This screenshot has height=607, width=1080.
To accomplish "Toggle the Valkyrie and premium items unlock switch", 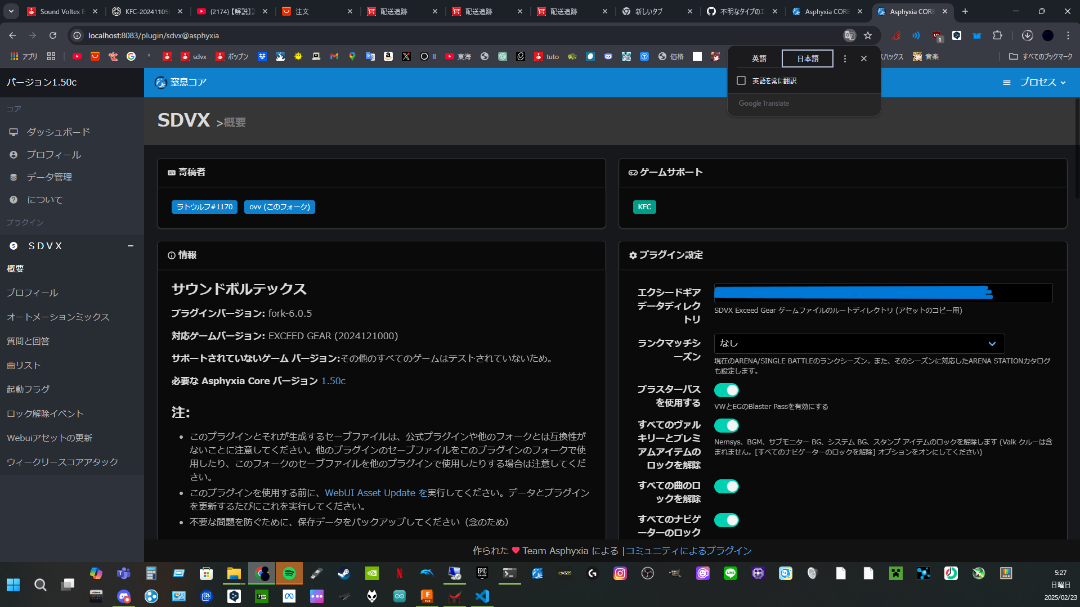I will coord(726,425).
